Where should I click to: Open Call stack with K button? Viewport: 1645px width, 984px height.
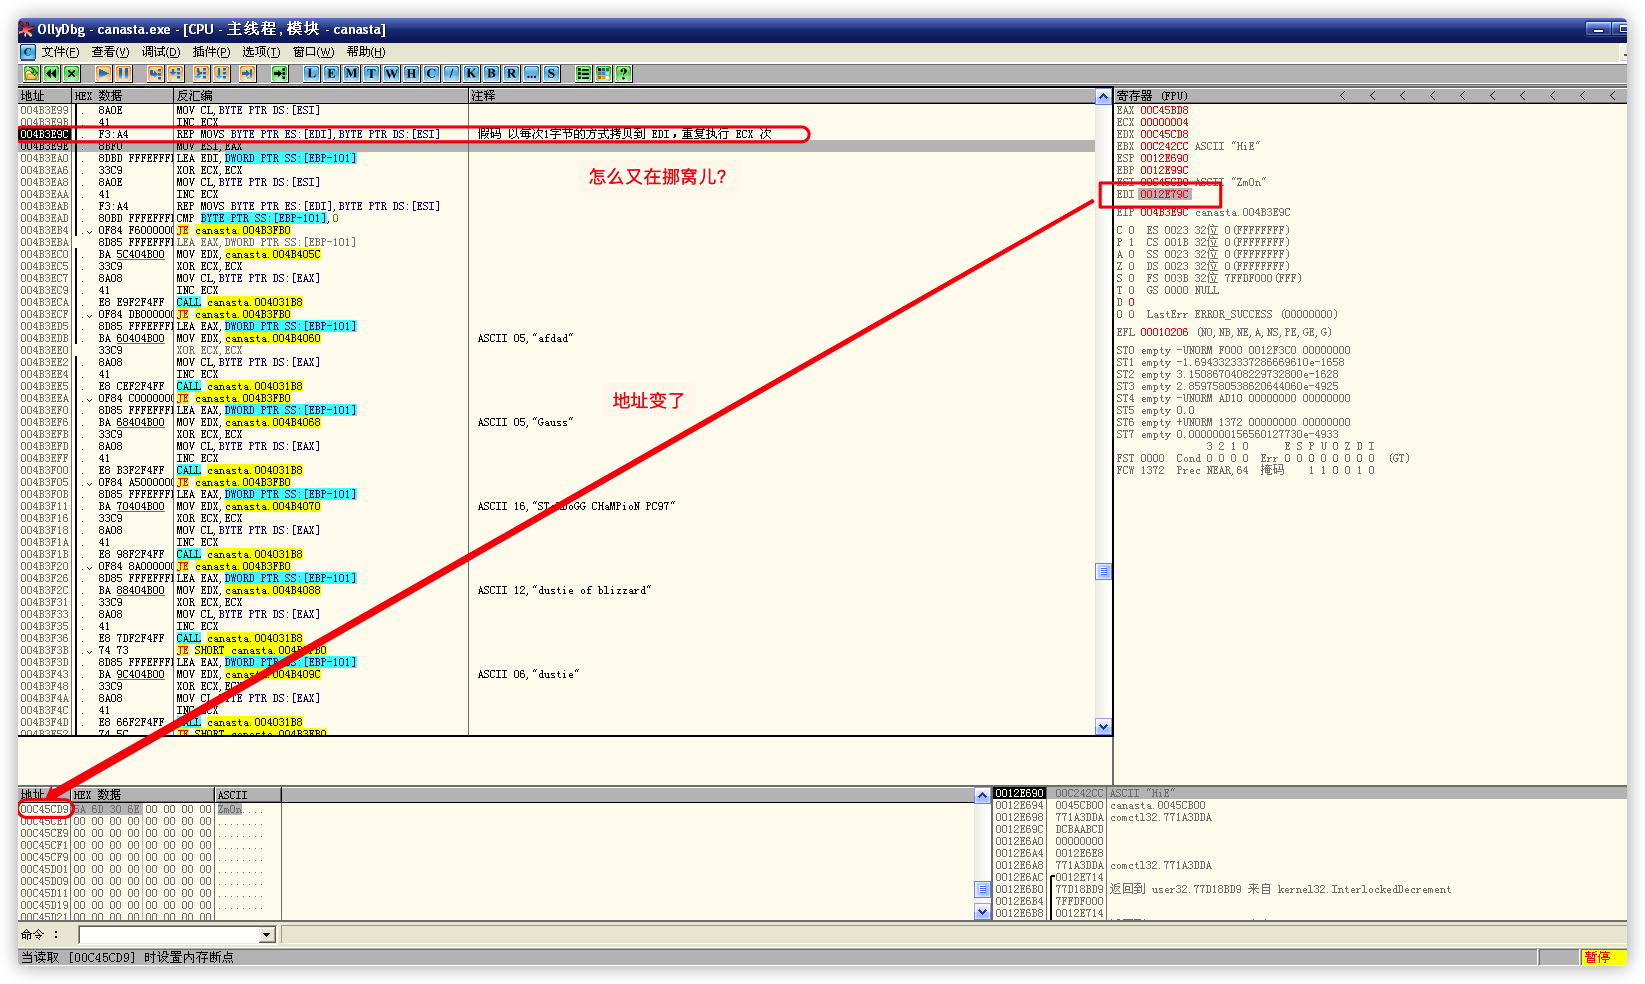tap(471, 73)
